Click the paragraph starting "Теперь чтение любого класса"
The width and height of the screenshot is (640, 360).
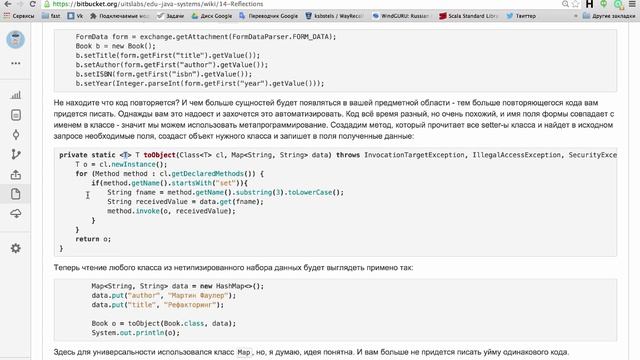(233, 268)
